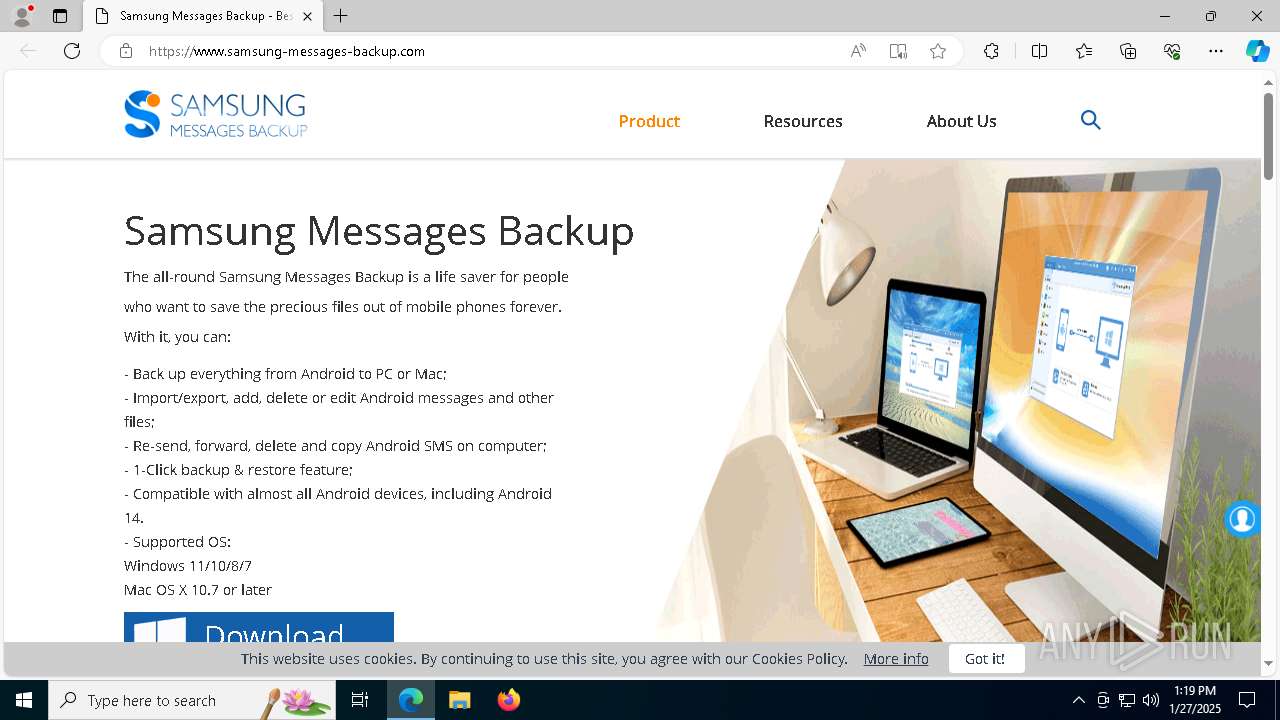Turn on Read aloud

tap(858, 51)
